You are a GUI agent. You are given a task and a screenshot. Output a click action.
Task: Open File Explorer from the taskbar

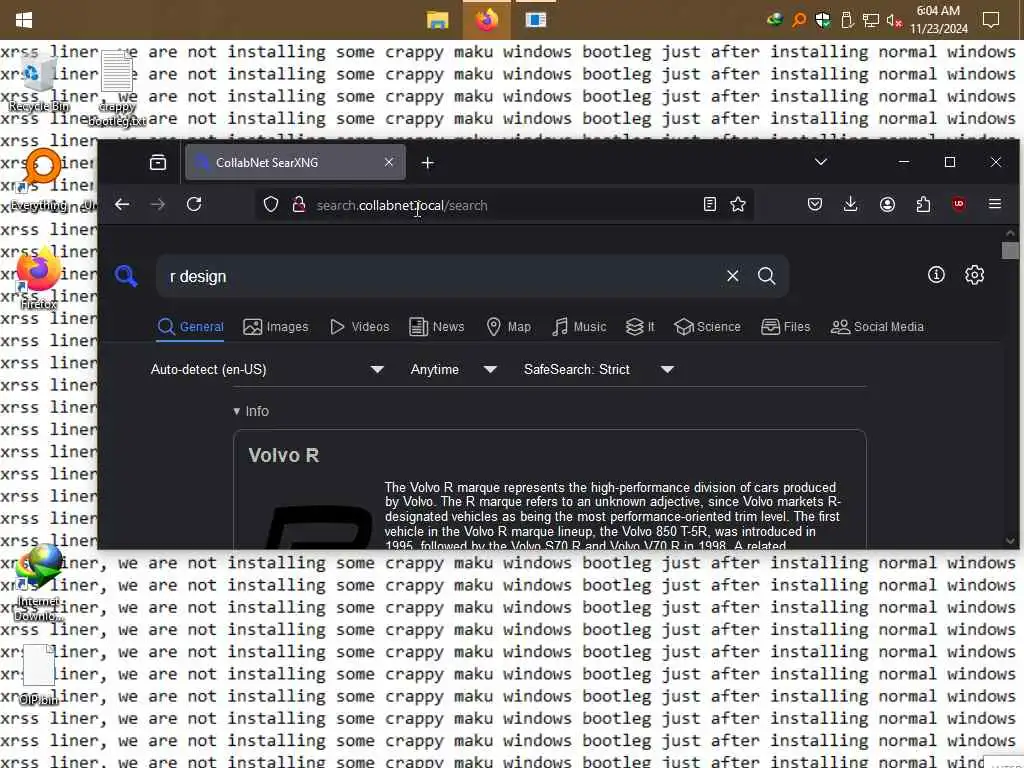(x=437, y=20)
